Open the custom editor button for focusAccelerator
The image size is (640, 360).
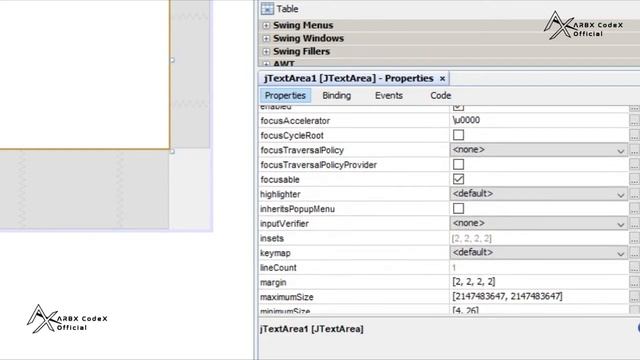click(x=634, y=120)
